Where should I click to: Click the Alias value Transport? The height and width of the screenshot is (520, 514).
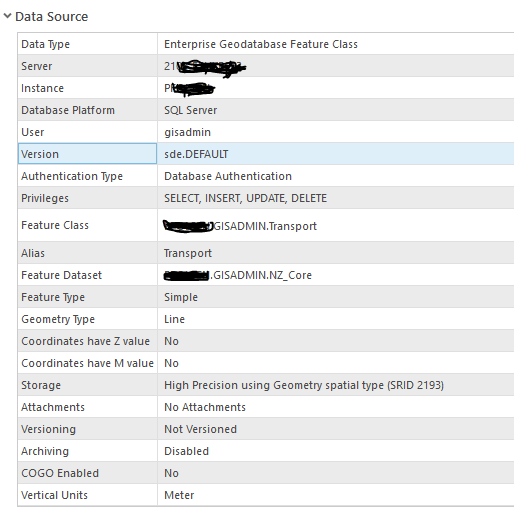(188, 253)
